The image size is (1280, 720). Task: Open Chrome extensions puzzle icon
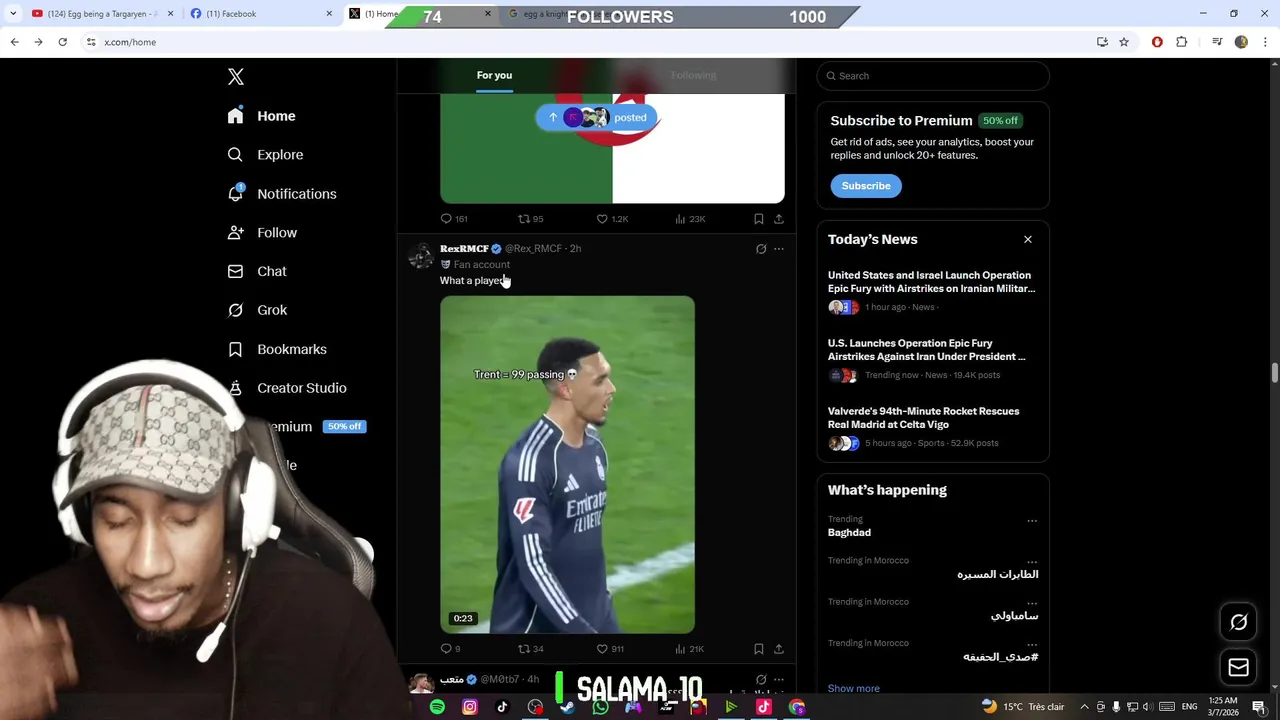[x=1181, y=42]
